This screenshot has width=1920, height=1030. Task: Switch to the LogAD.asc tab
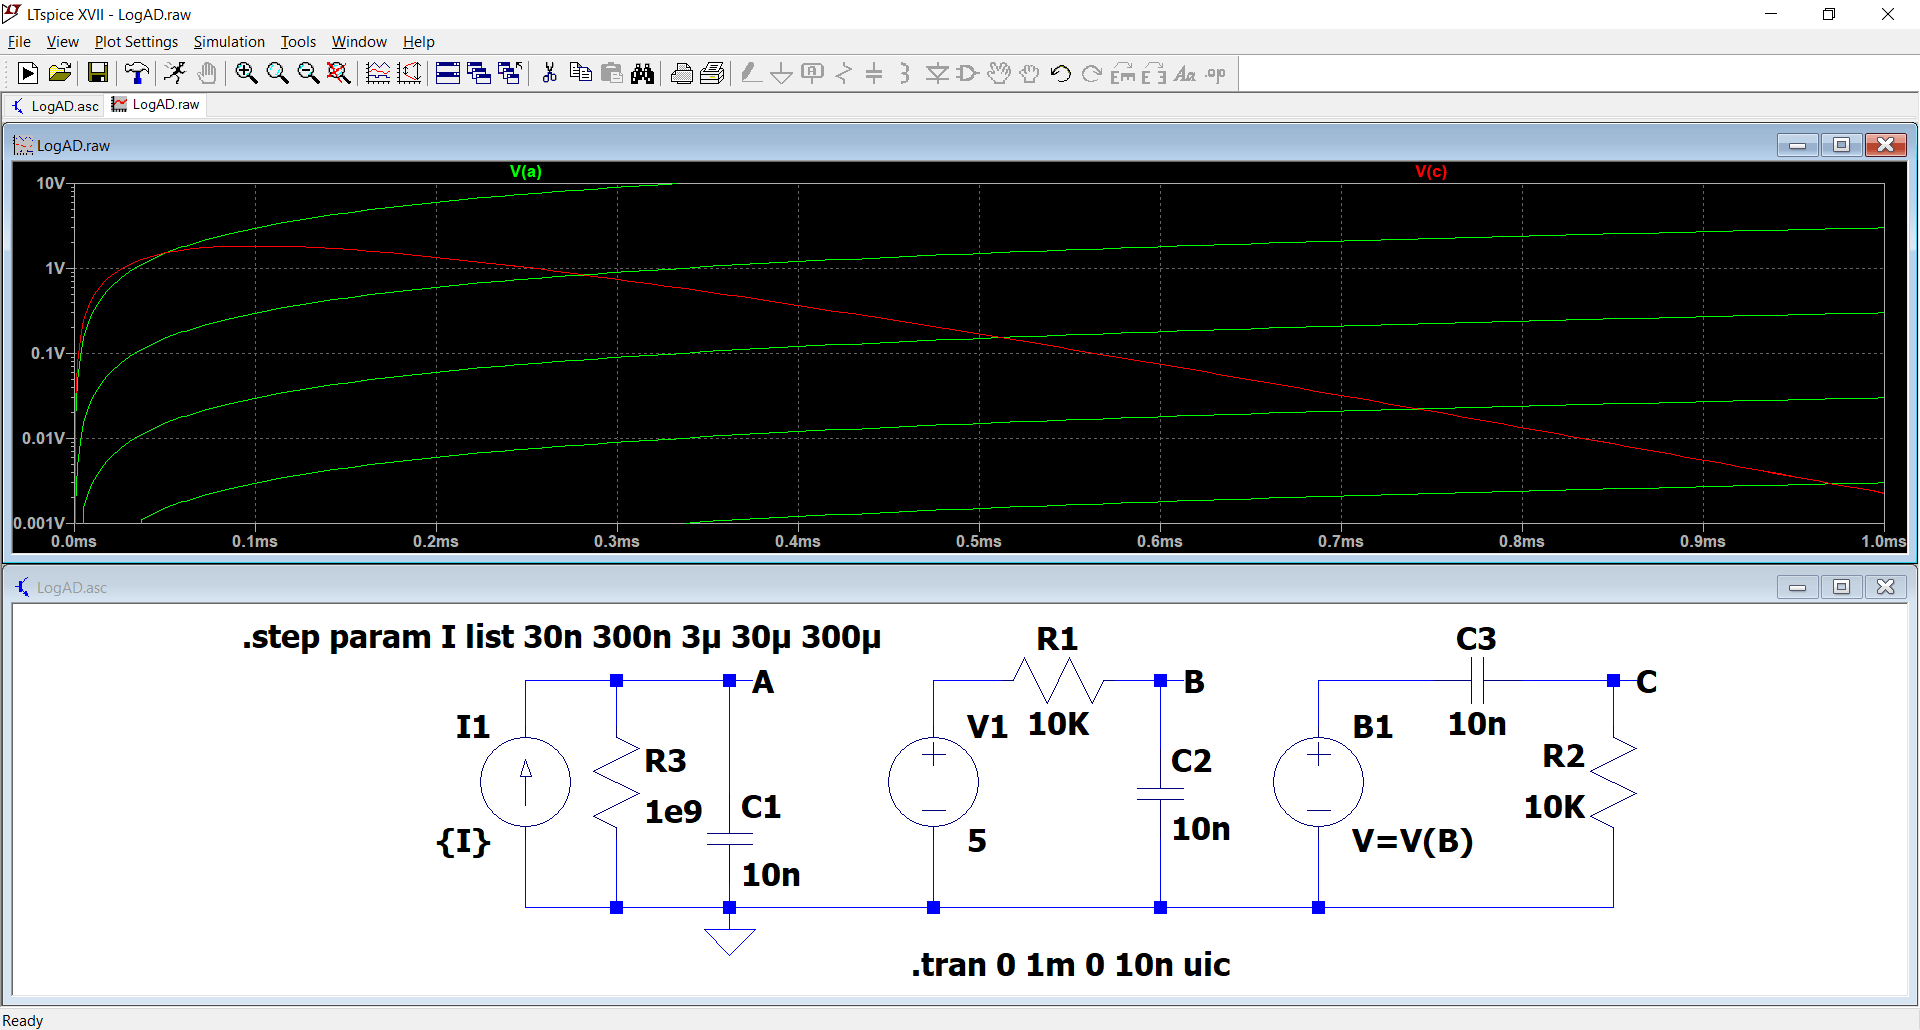[x=56, y=105]
